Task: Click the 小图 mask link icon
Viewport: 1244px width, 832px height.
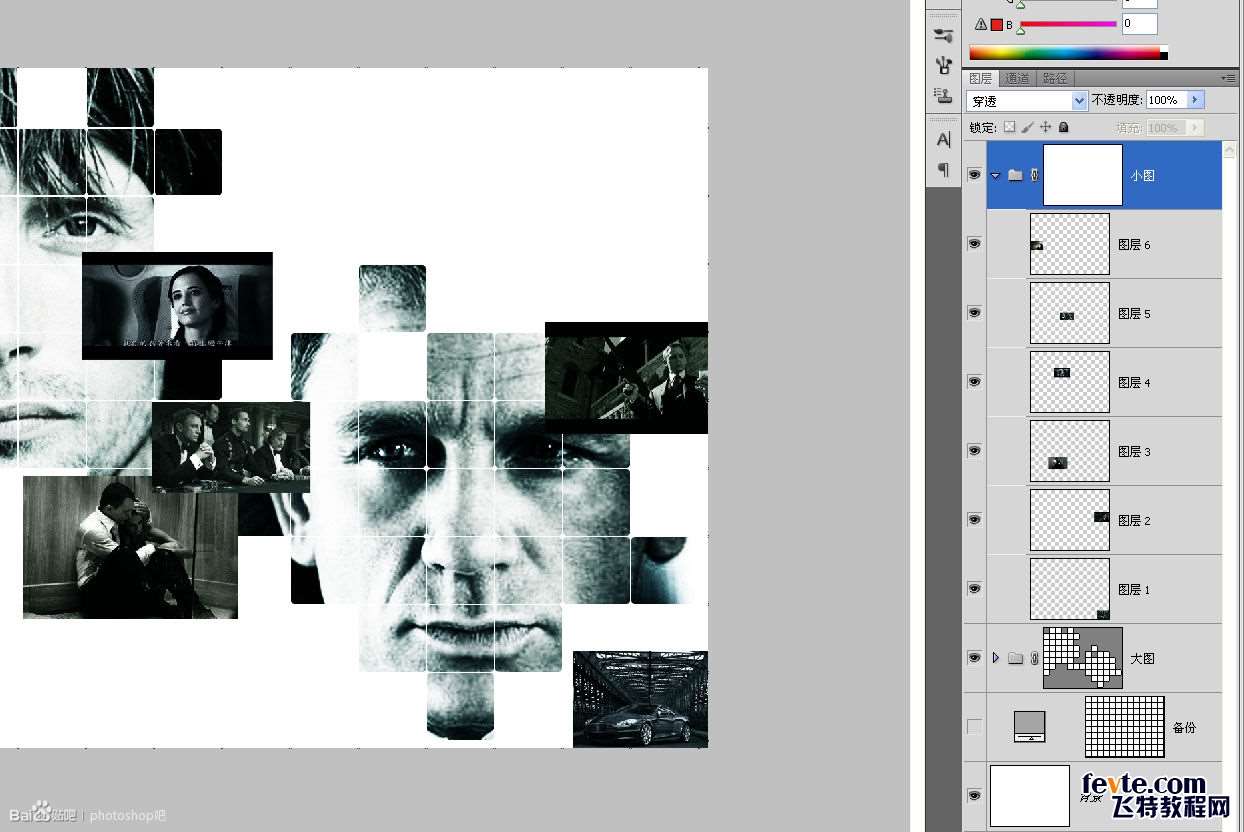Action: point(1034,175)
